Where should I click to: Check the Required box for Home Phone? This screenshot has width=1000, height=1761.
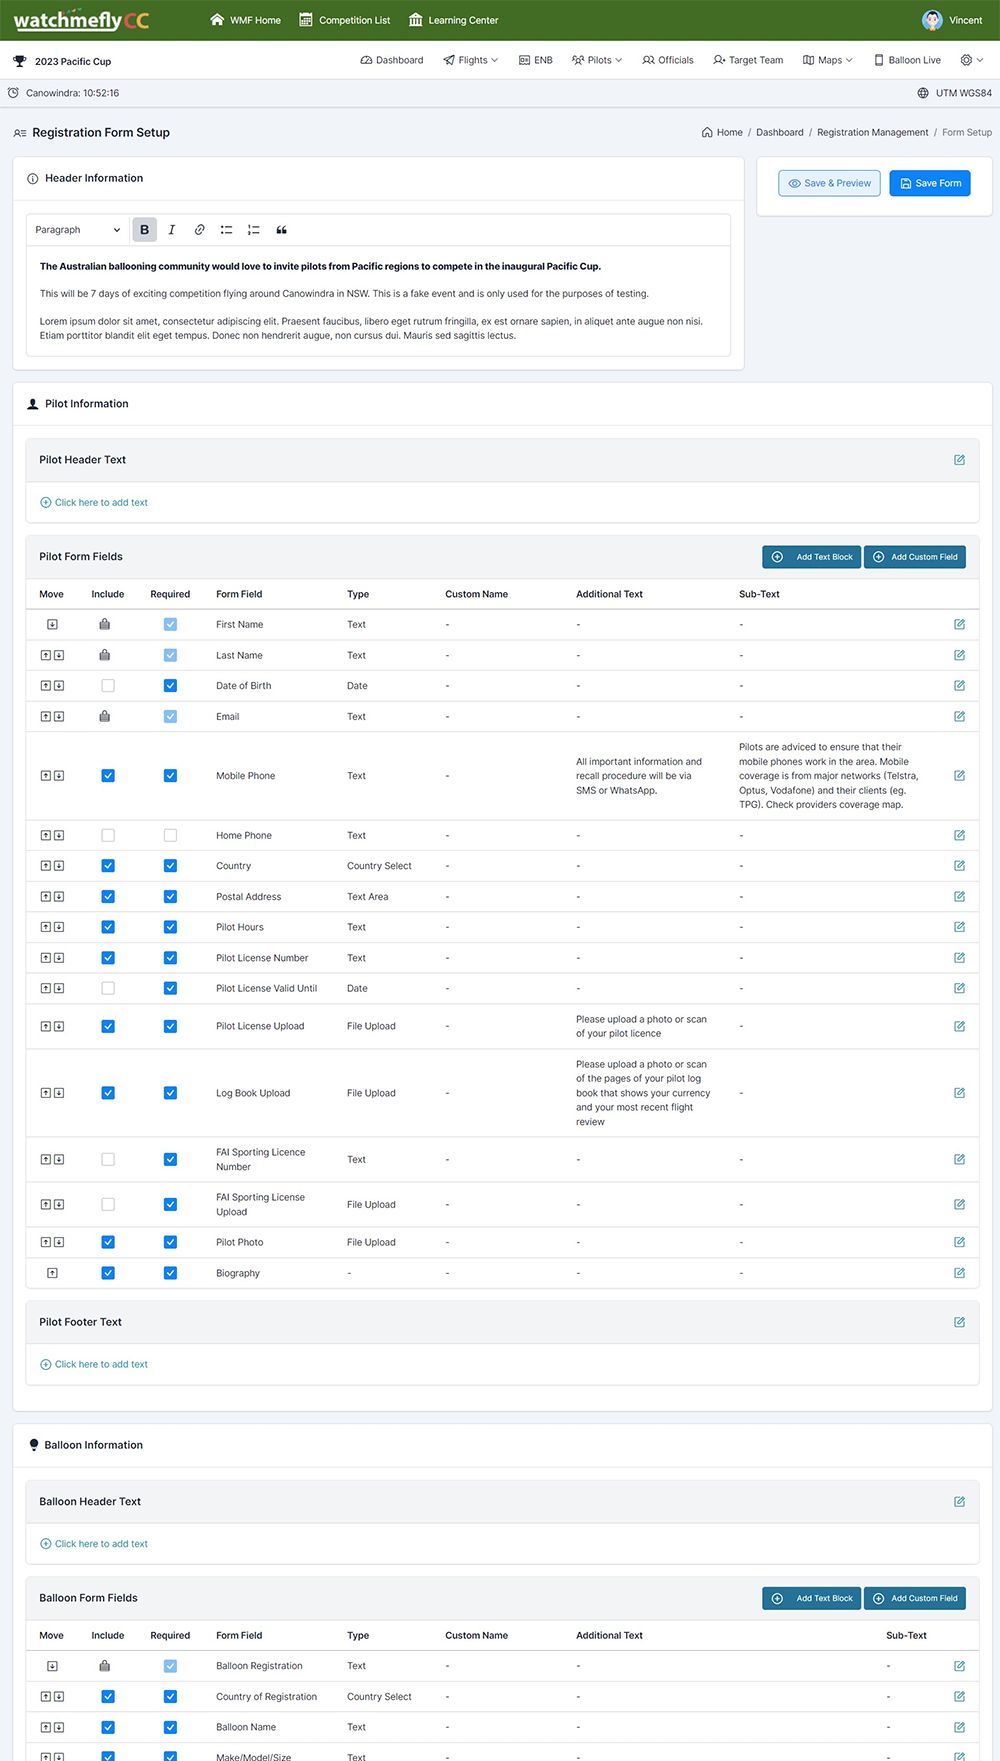(x=170, y=835)
